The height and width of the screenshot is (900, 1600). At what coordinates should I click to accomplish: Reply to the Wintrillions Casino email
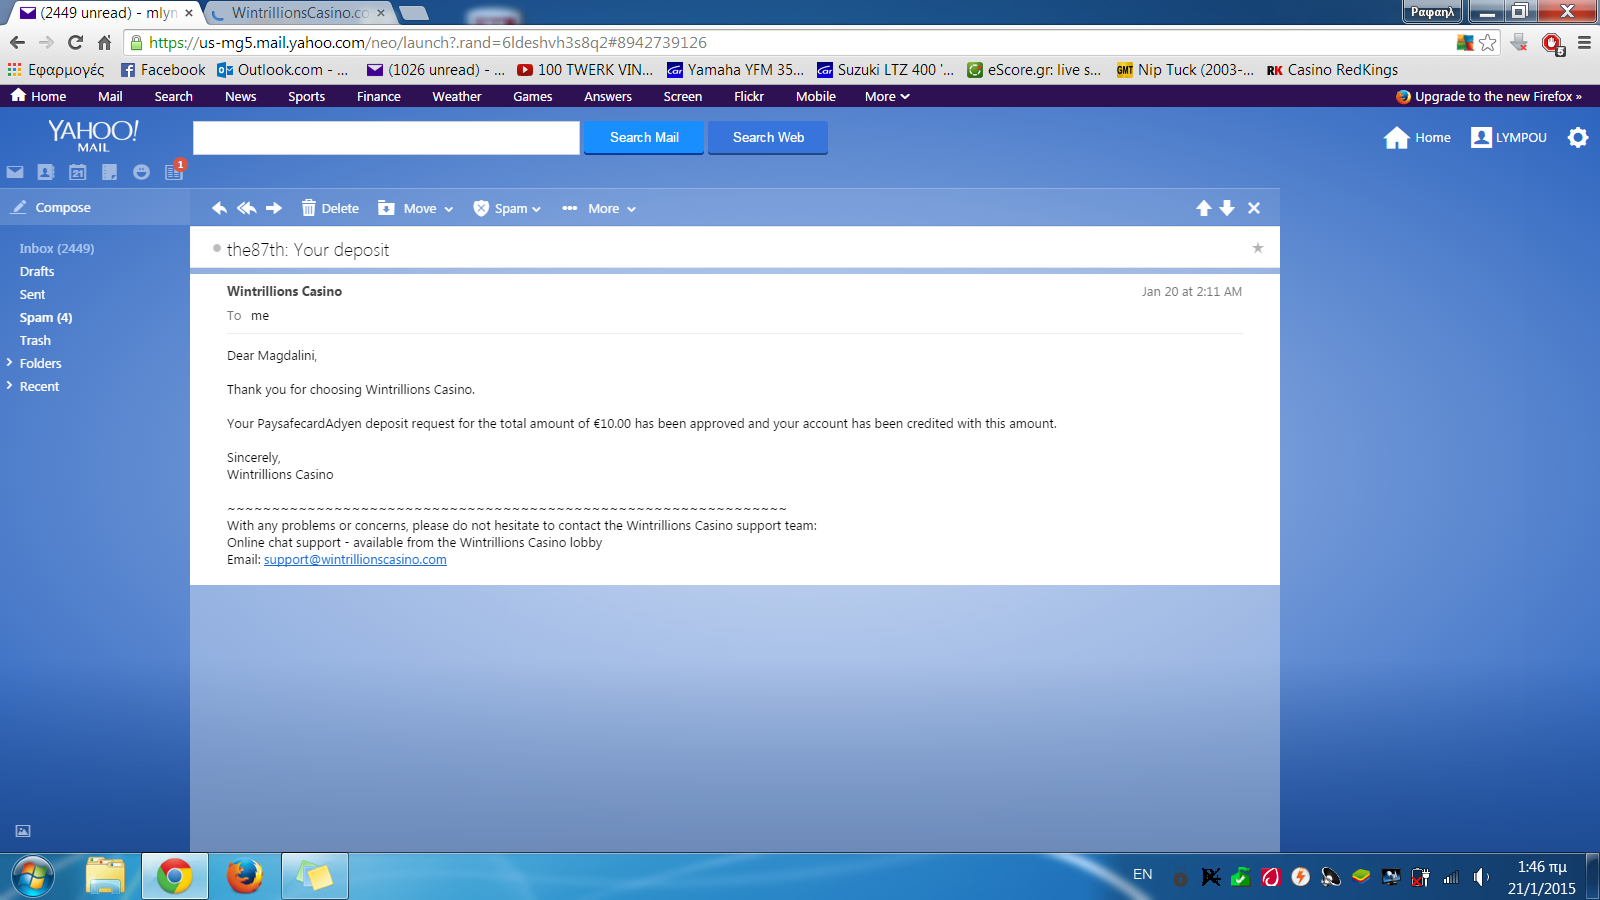point(220,208)
